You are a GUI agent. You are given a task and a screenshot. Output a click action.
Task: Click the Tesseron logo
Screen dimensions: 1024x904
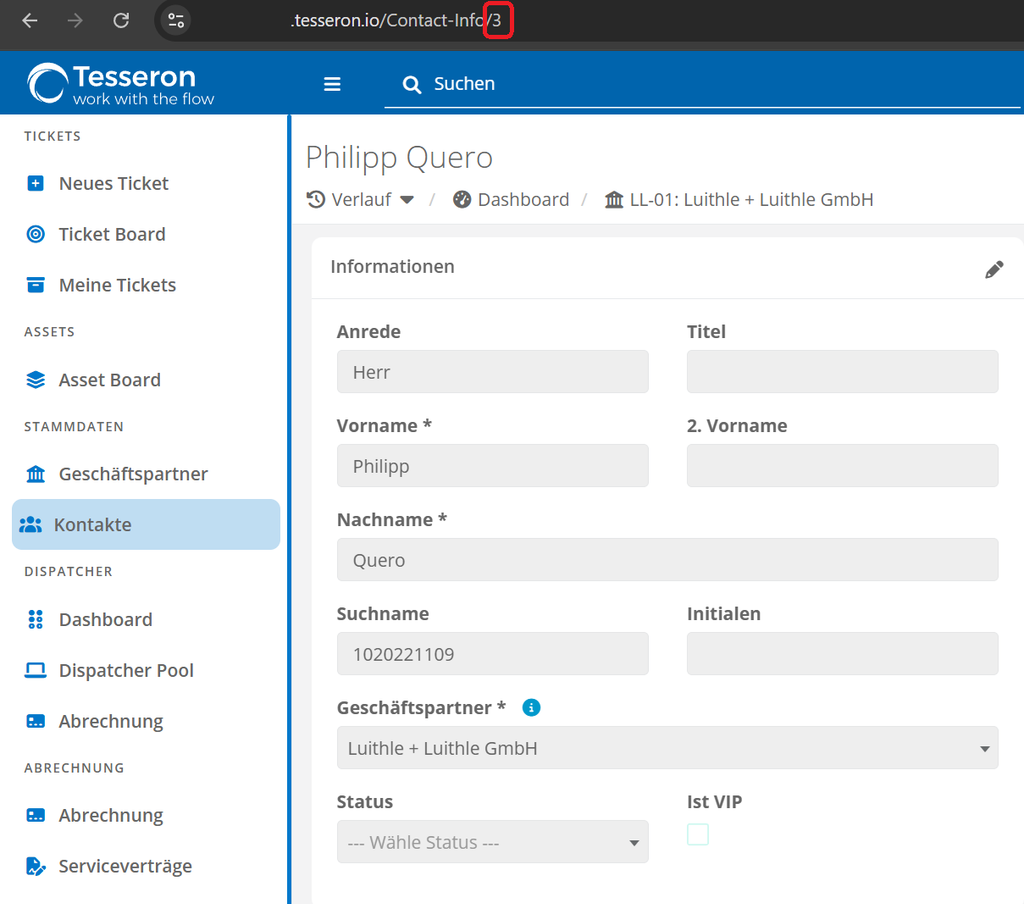coord(121,84)
